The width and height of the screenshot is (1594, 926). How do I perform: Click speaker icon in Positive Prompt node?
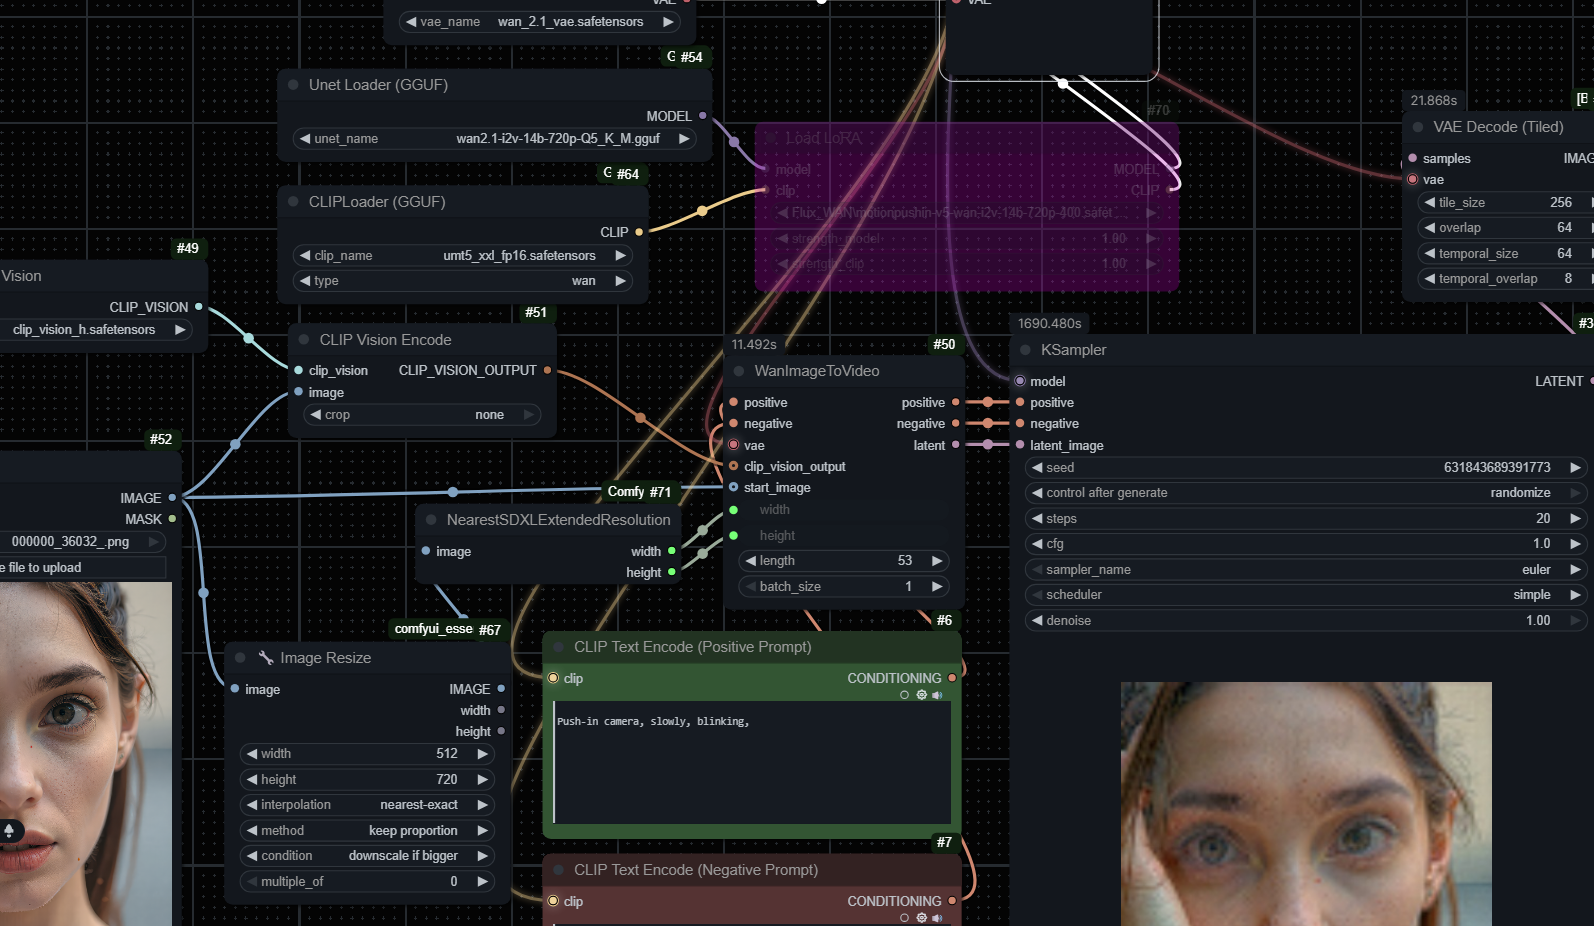click(937, 695)
